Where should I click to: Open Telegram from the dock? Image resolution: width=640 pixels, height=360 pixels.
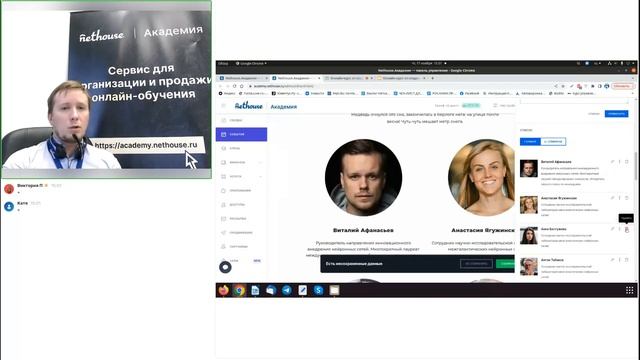pos(287,290)
